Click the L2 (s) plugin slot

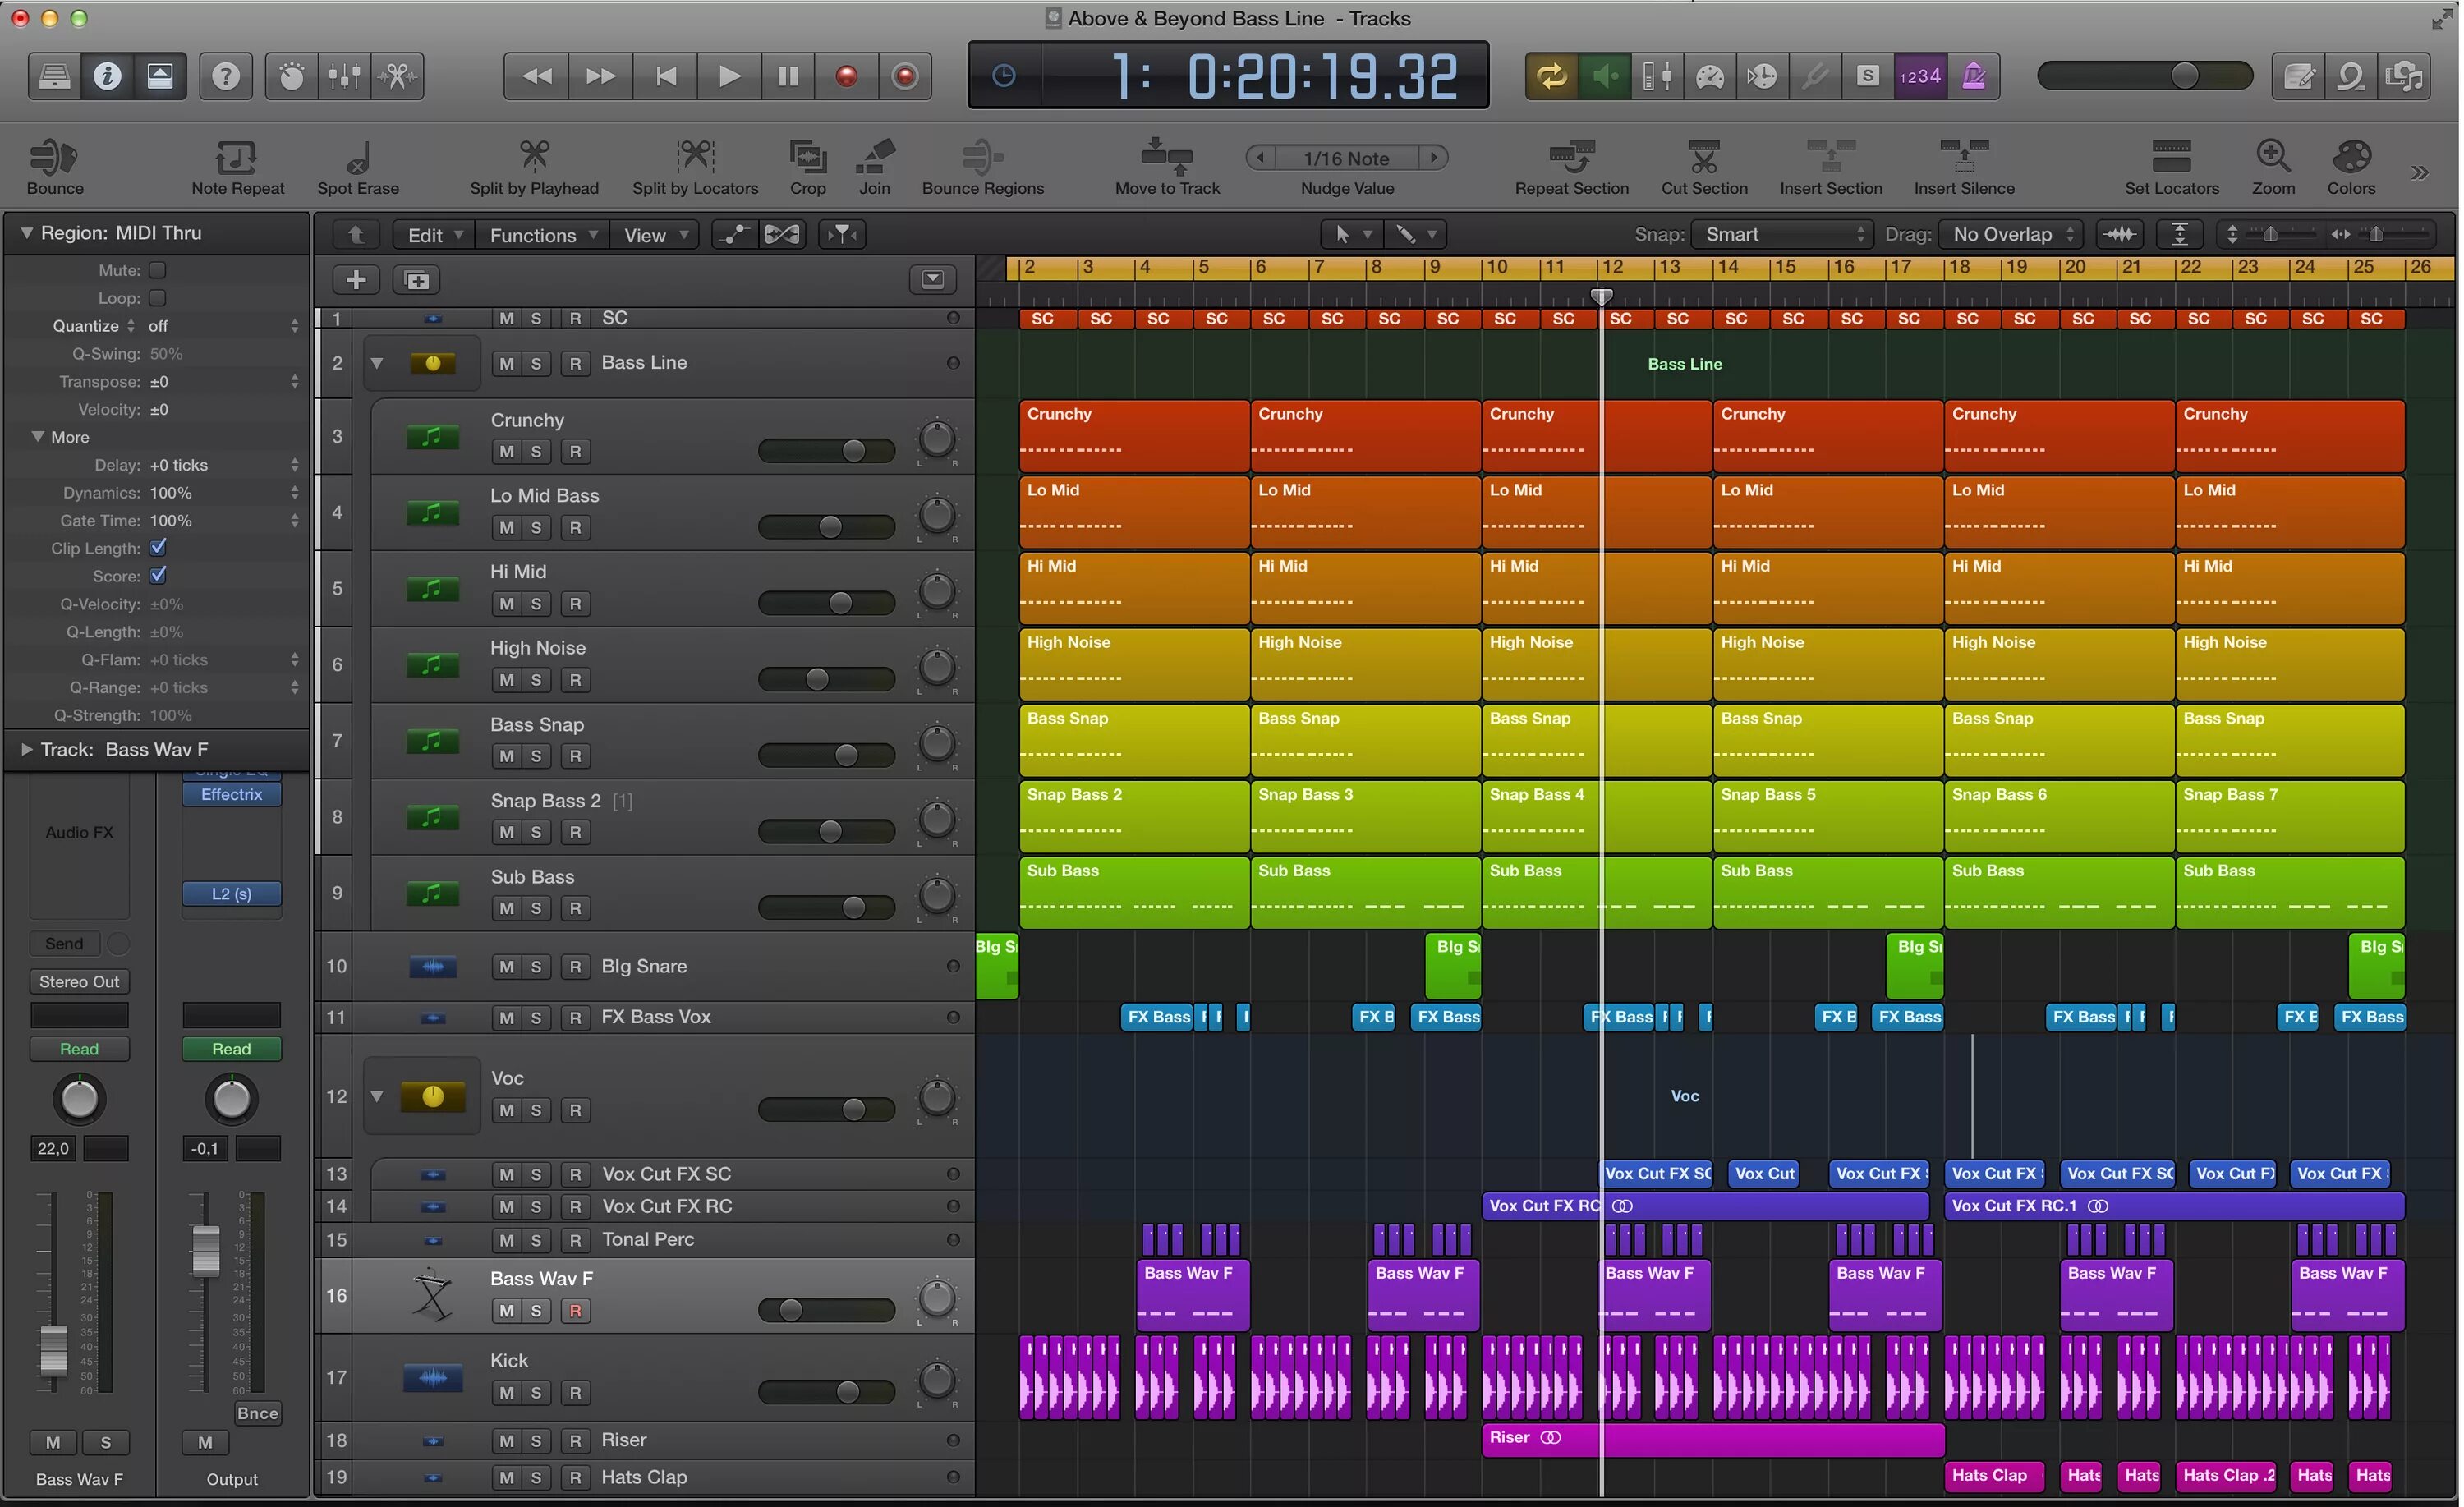click(231, 894)
